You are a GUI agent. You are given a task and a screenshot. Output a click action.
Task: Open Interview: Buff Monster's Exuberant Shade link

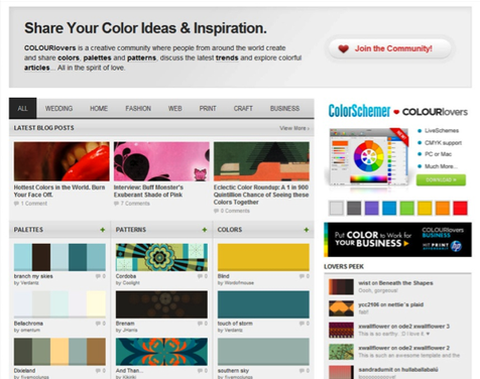(x=148, y=191)
